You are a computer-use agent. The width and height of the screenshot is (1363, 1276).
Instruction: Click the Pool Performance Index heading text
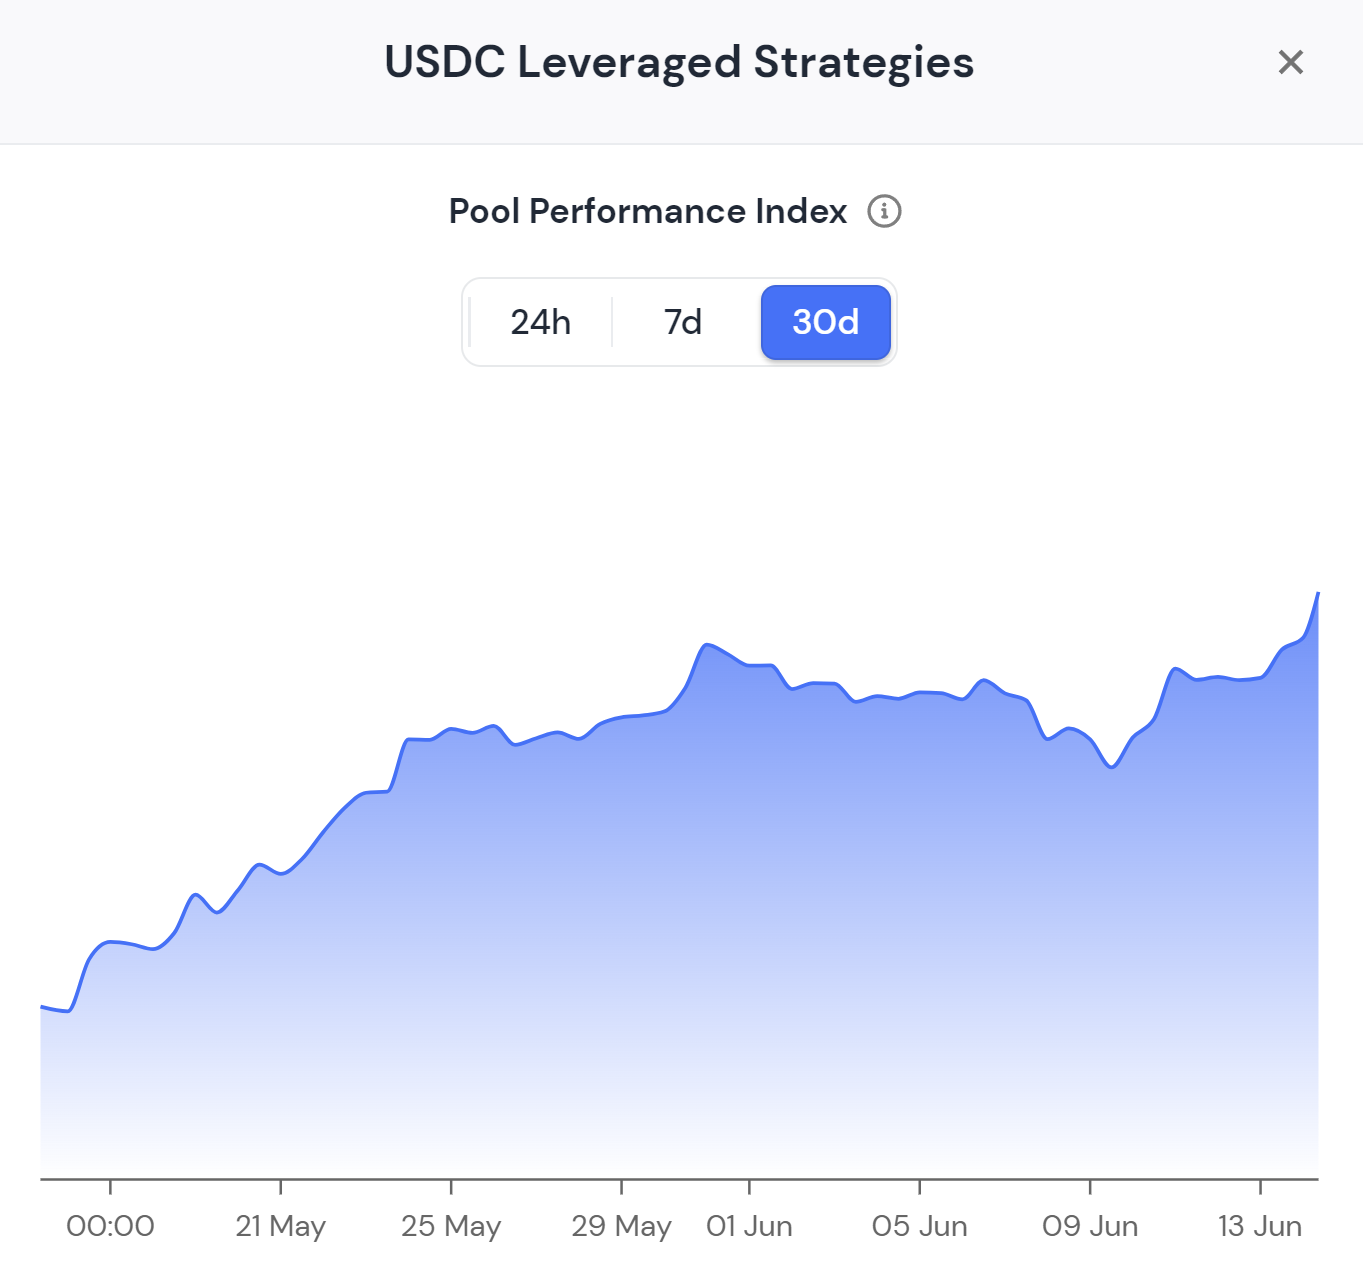(647, 211)
